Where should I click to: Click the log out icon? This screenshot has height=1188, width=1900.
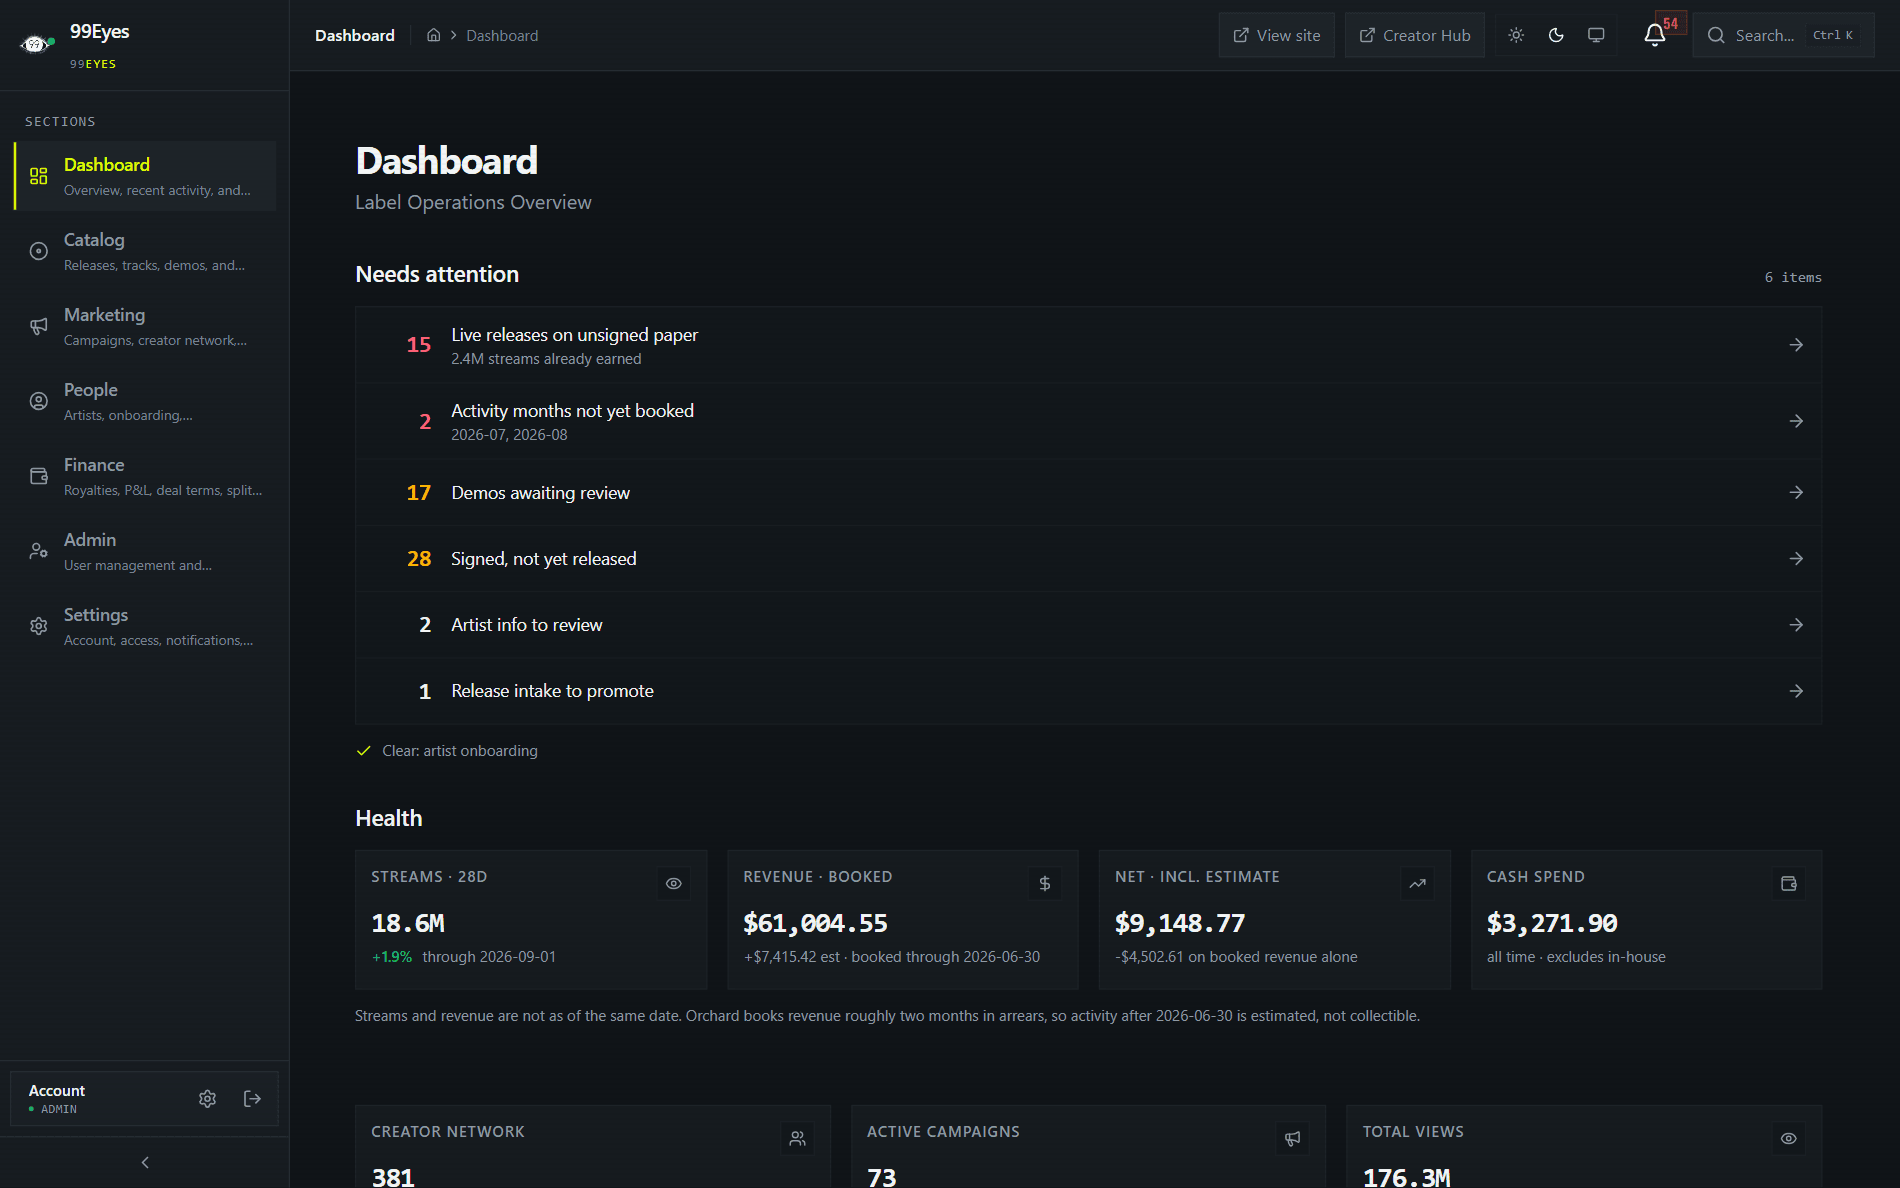tap(252, 1098)
